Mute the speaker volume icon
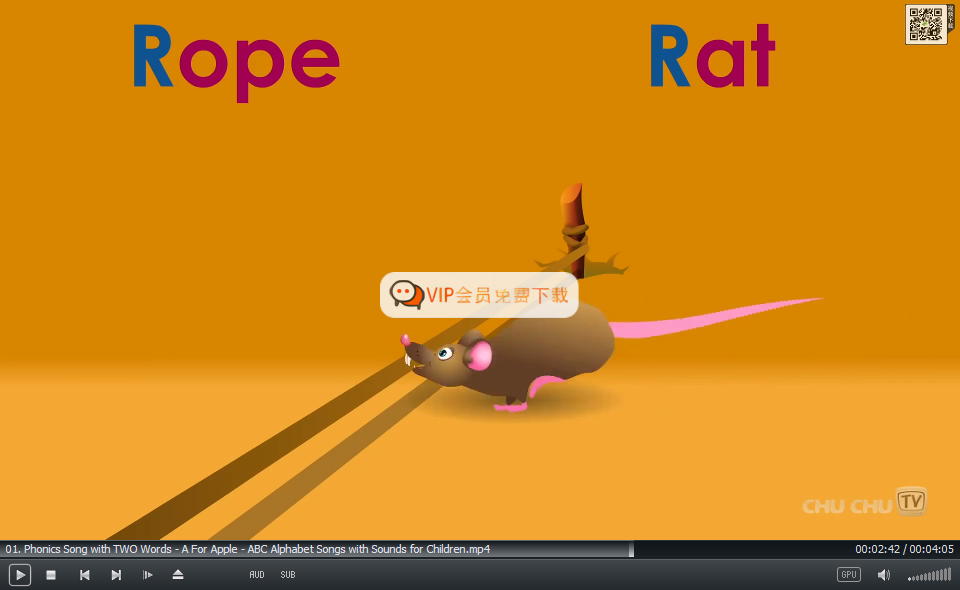The height and width of the screenshot is (590, 960). [x=883, y=575]
